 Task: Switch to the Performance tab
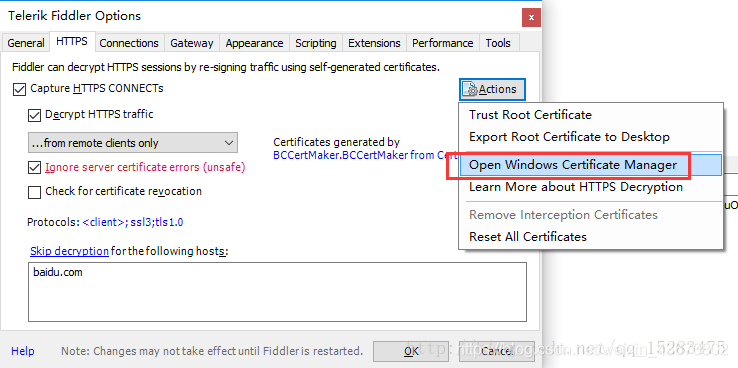point(443,43)
